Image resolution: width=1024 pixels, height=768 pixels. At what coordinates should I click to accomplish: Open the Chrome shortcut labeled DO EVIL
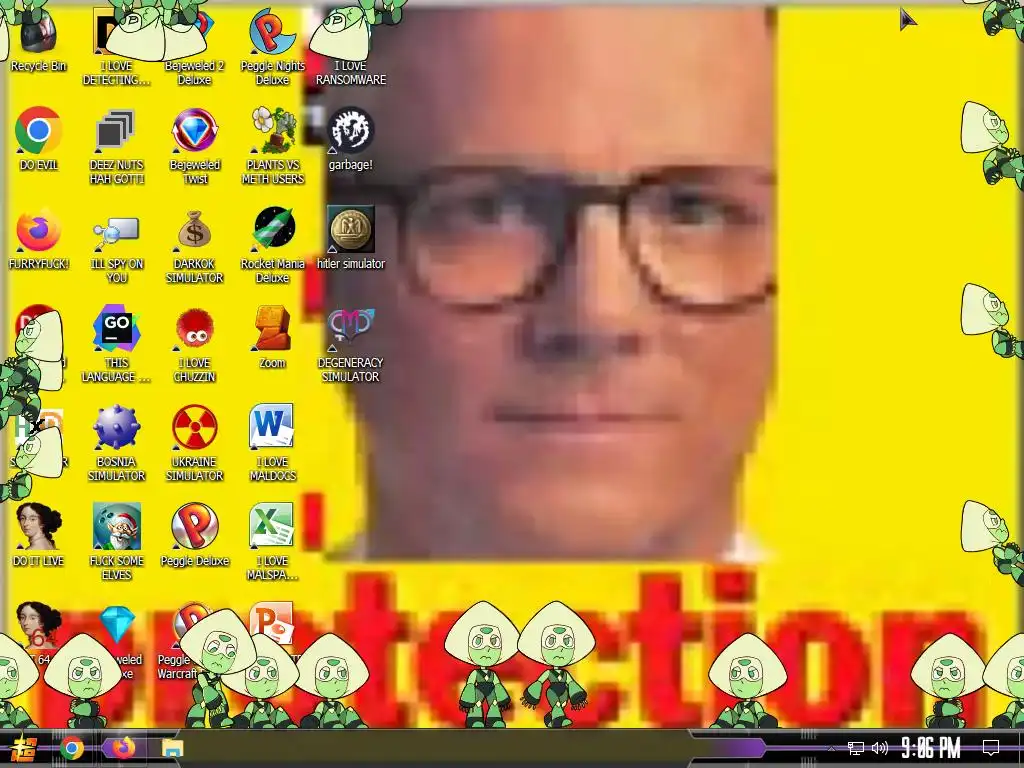pyautogui.click(x=38, y=129)
